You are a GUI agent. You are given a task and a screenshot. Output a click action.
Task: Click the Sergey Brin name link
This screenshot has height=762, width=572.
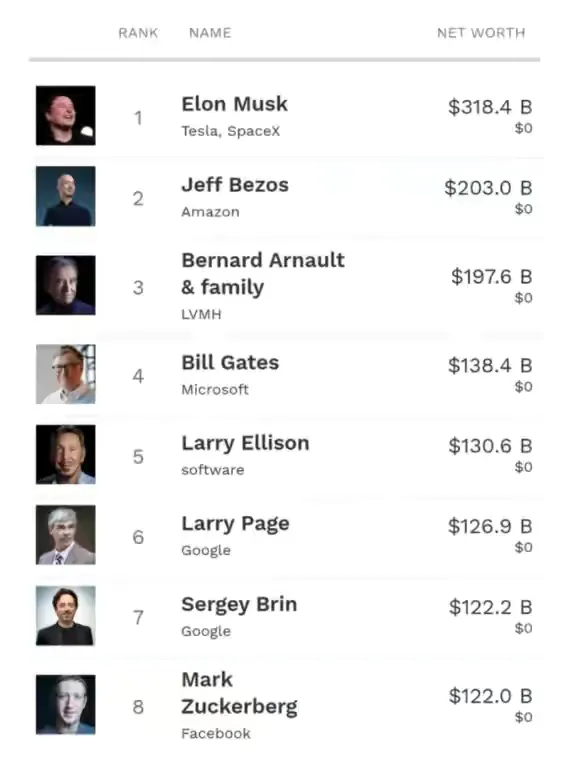(239, 605)
